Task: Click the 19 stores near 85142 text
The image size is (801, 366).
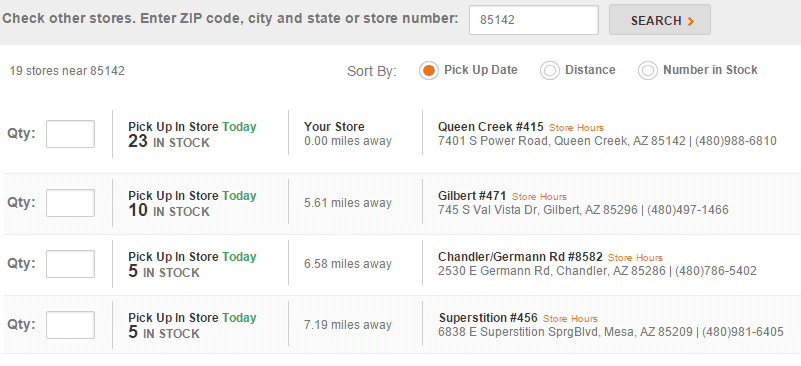Action: 67,71
